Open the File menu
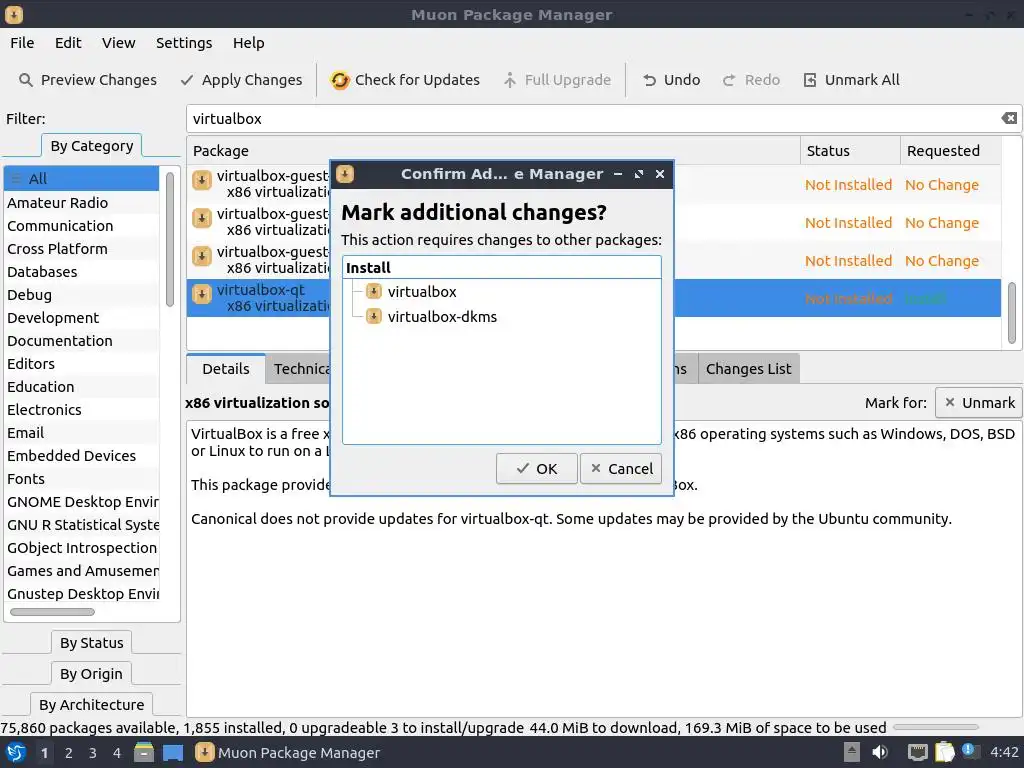This screenshot has height=768, width=1024. point(22,43)
